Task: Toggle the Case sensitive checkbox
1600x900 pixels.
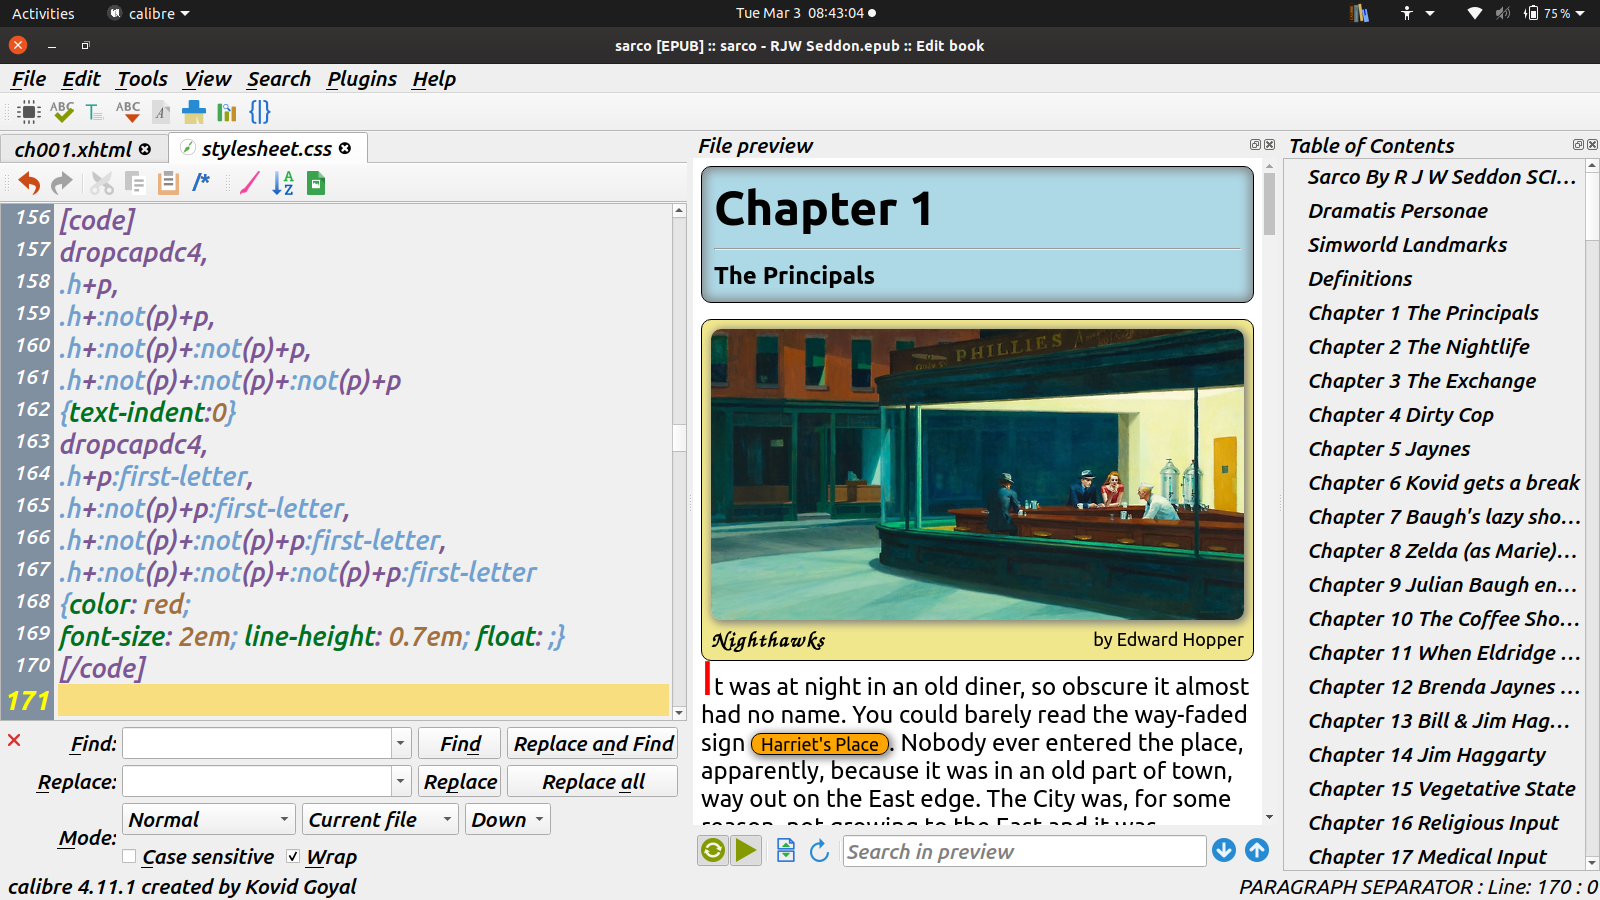Action: point(129,856)
